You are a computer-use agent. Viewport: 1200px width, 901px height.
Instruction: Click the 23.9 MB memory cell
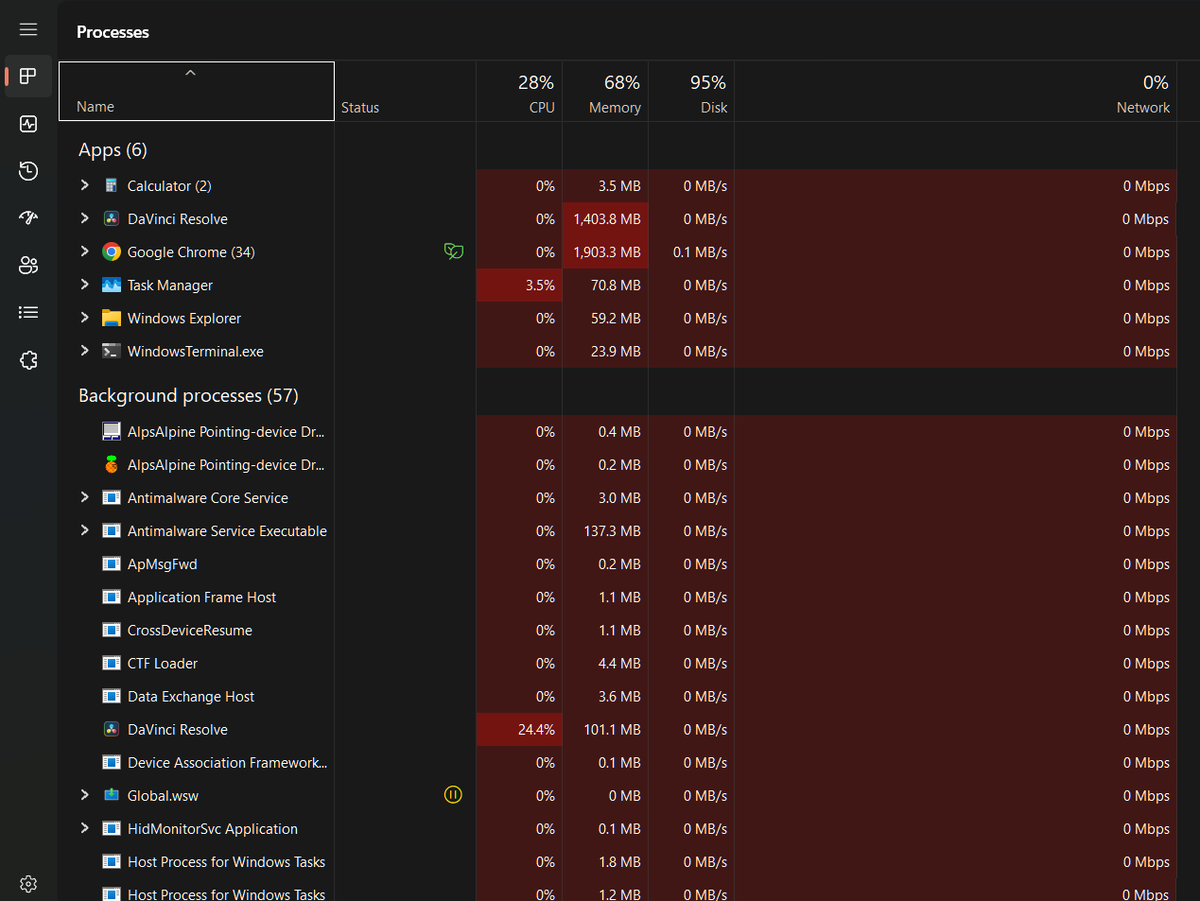click(x=605, y=351)
